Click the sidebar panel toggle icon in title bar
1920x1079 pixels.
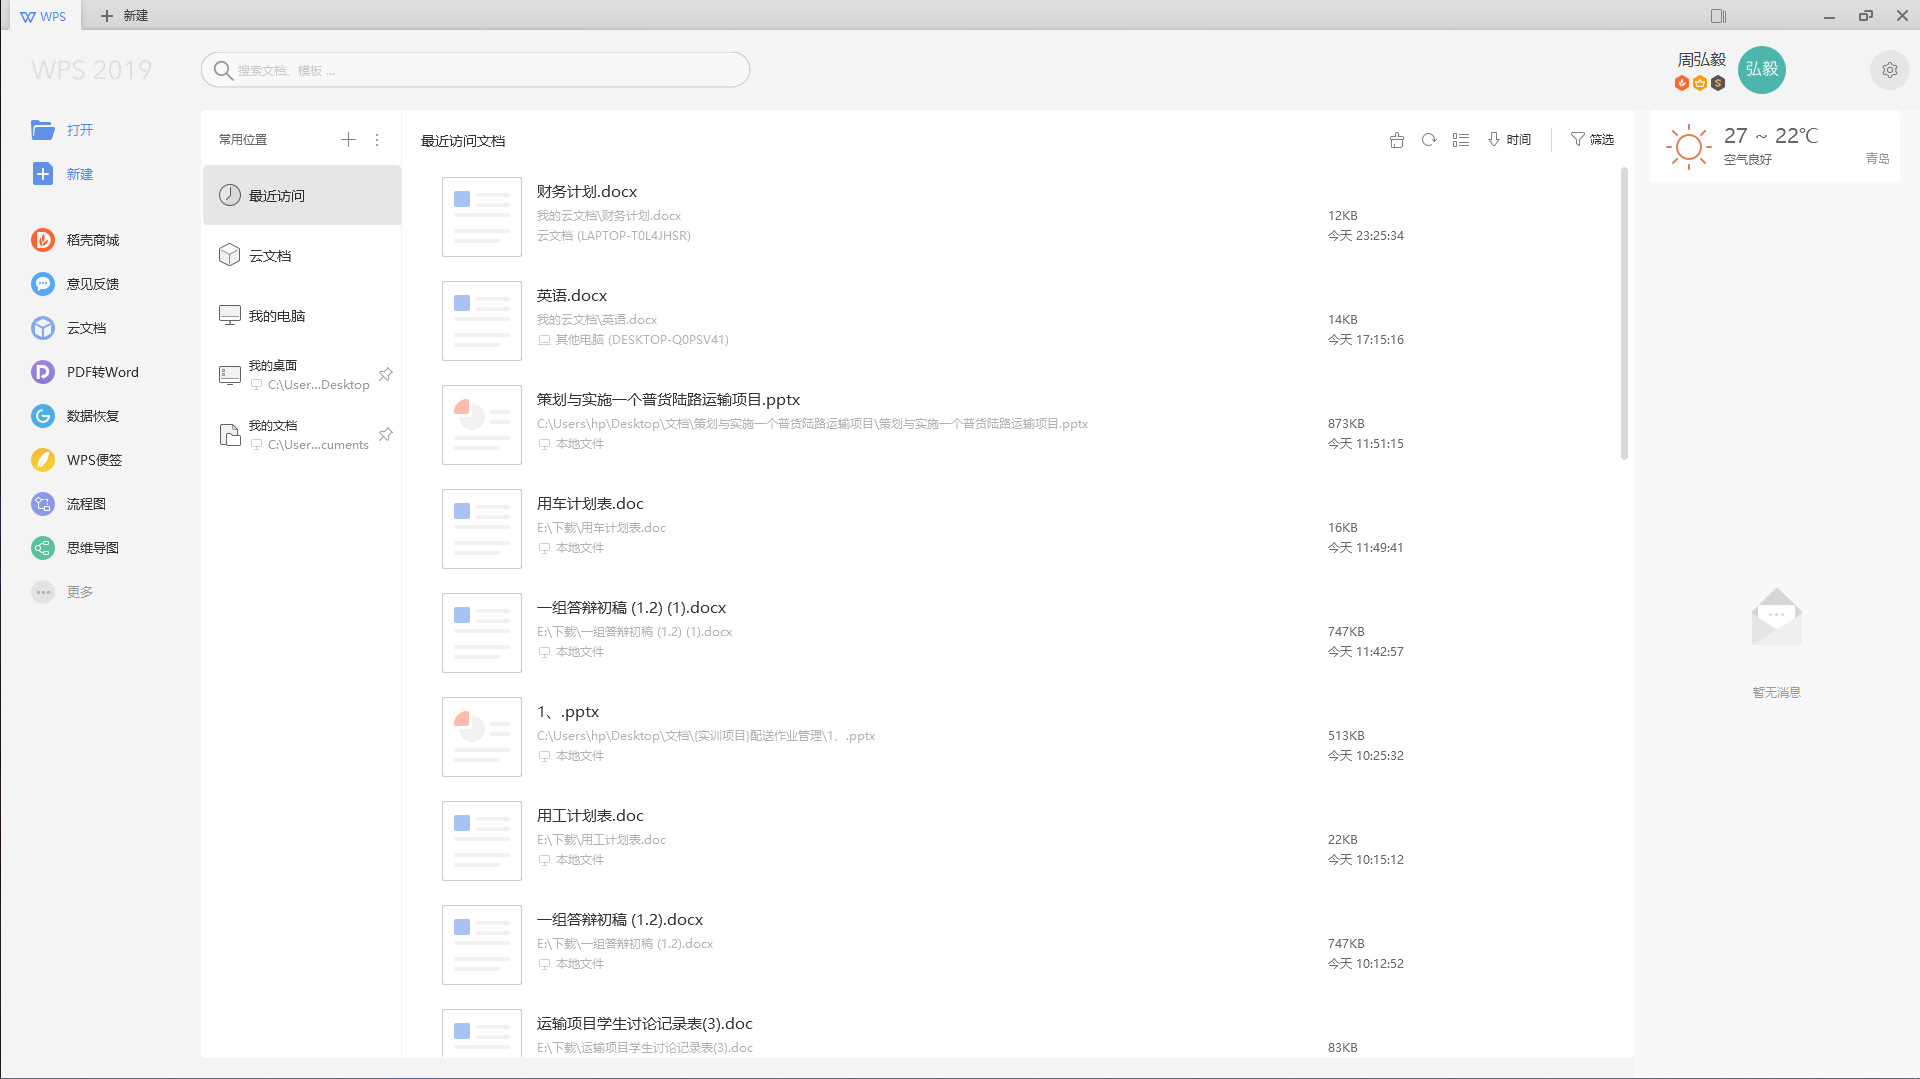[x=1718, y=16]
